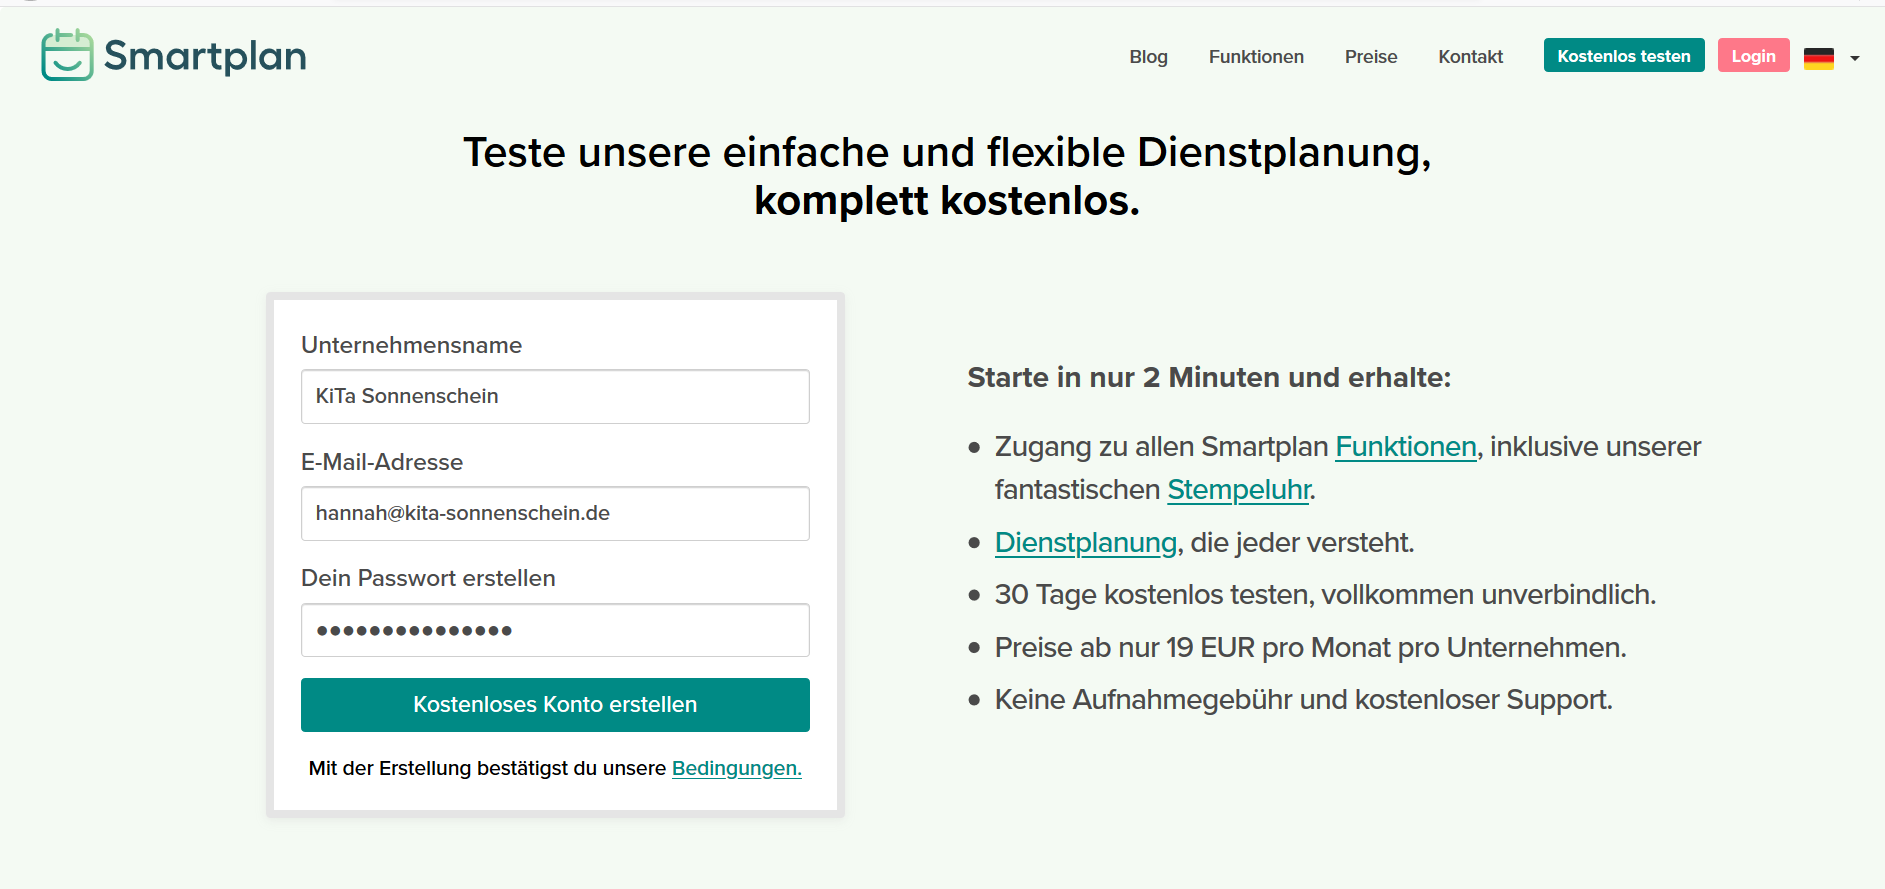This screenshot has height=889, width=1885.
Task: Click the Smartplan calendar logo icon
Action: pyautogui.click(x=67, y=55)
